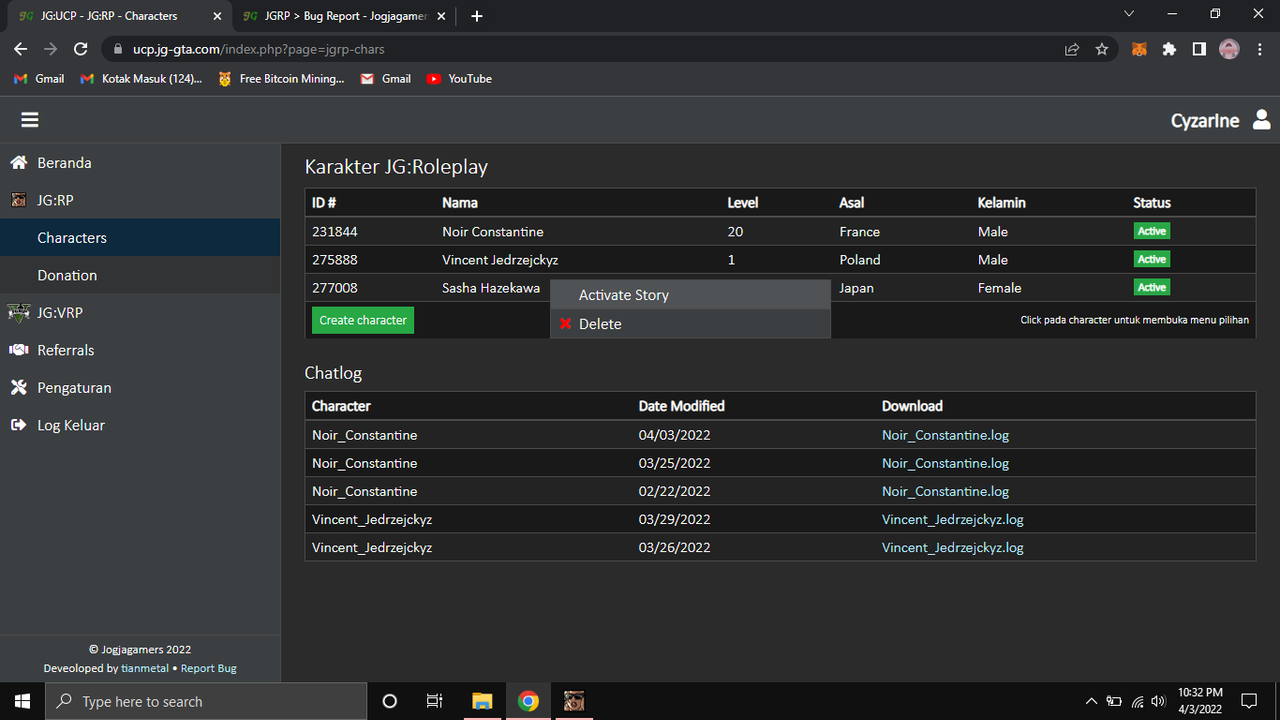Open the Gmail bookmark with M icon

click(x=39, y=78)
